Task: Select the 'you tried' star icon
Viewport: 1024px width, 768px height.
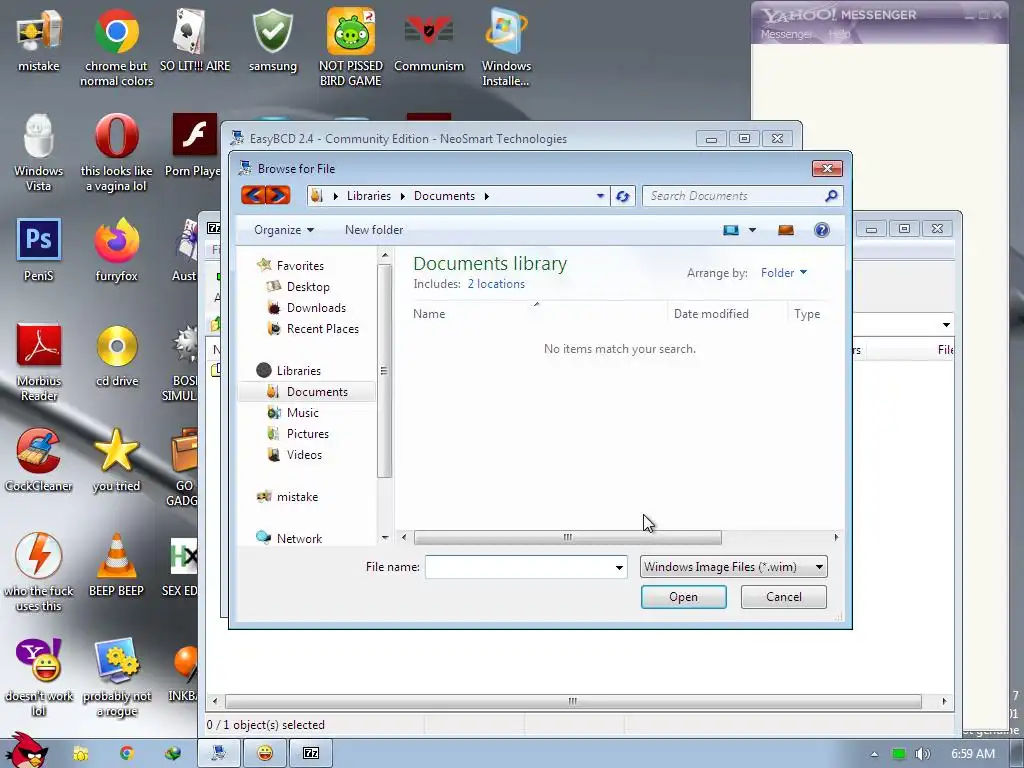Action: (x=116, y=460)
